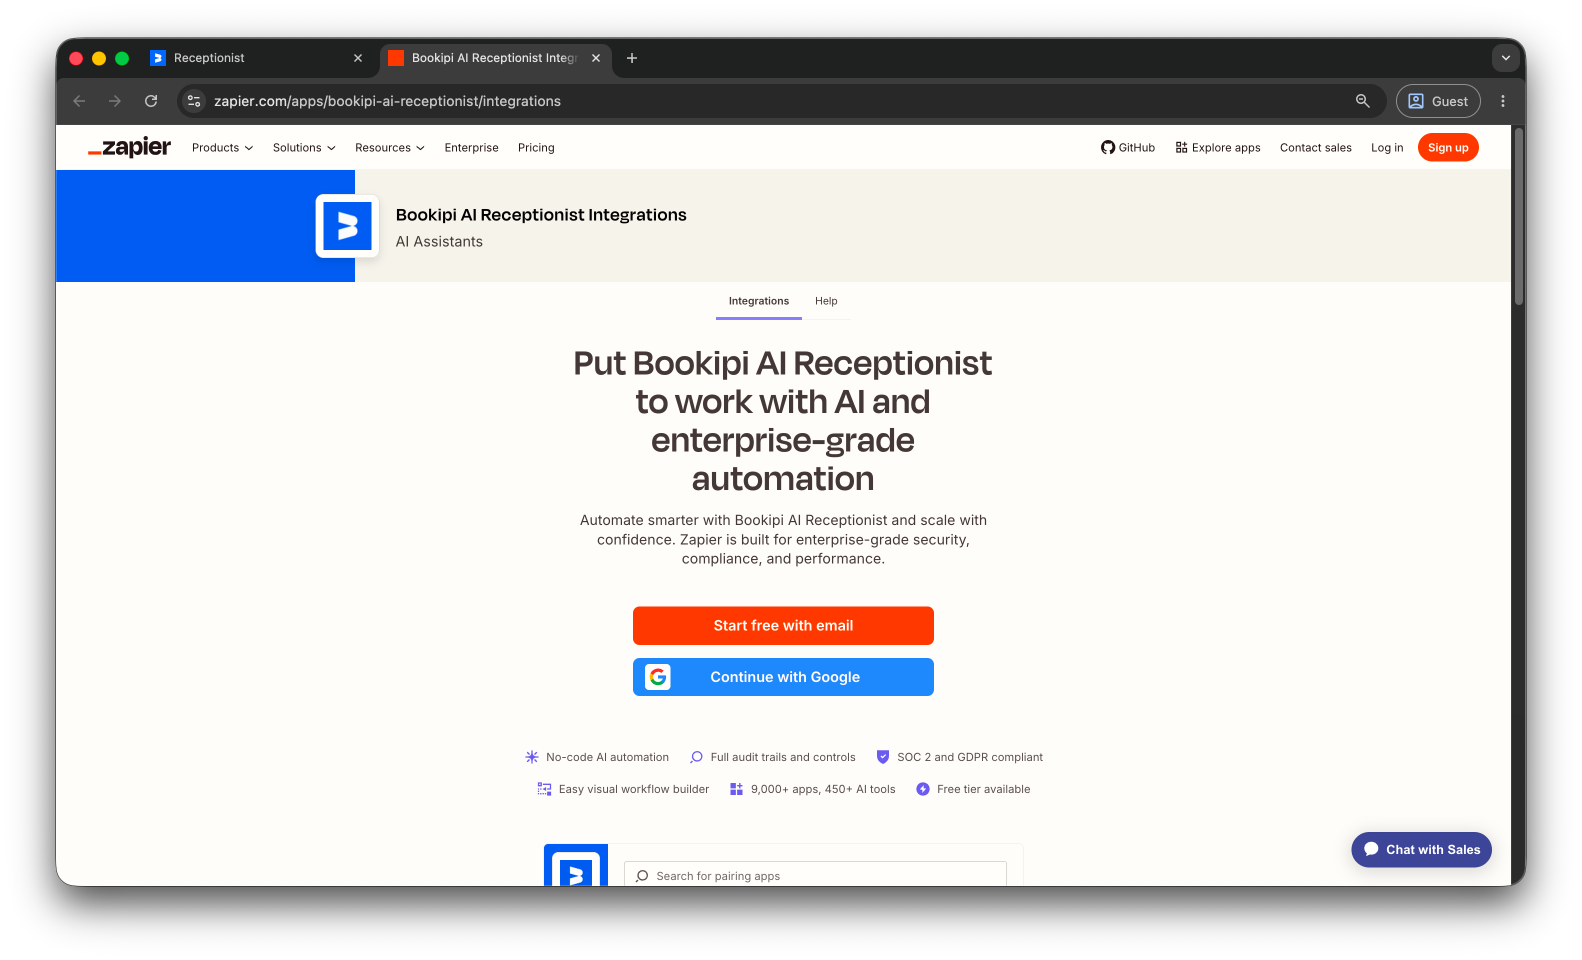
Task: Select the Help tab
Action: (x=826, y=301)
